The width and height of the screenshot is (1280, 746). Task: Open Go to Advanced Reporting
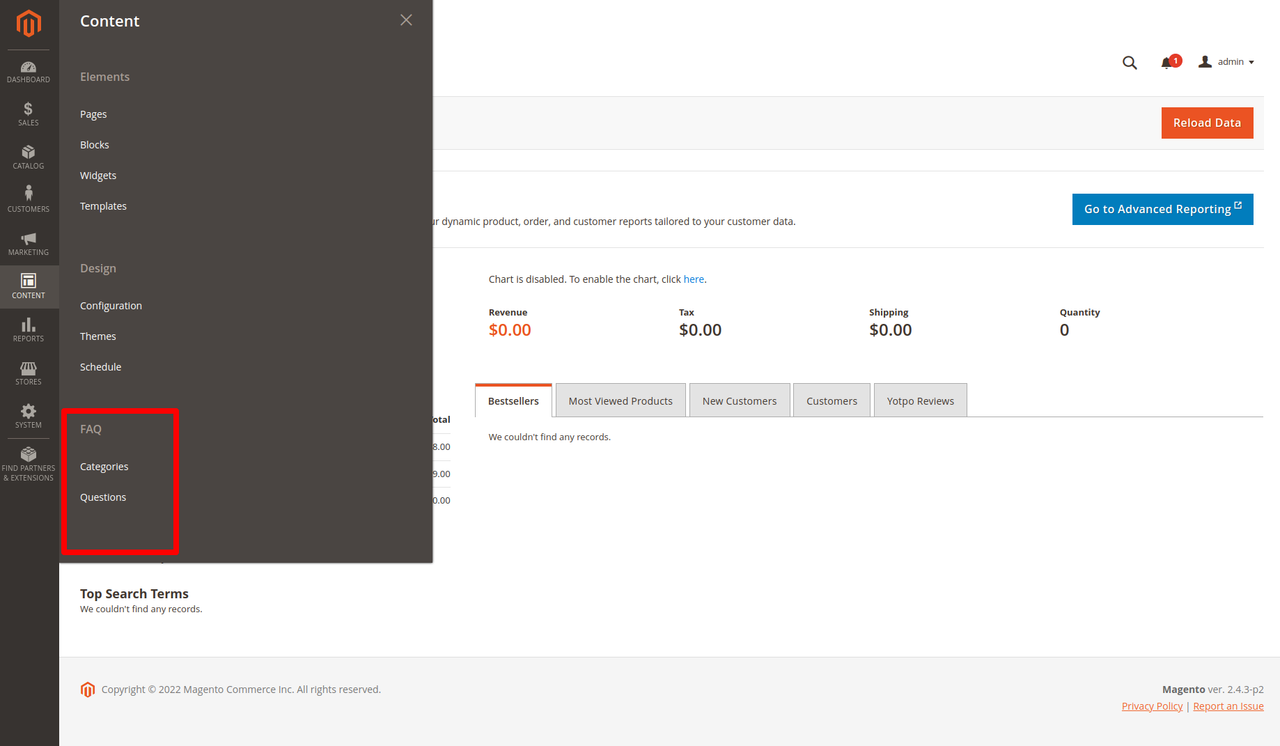click(x=1162, y=209)
